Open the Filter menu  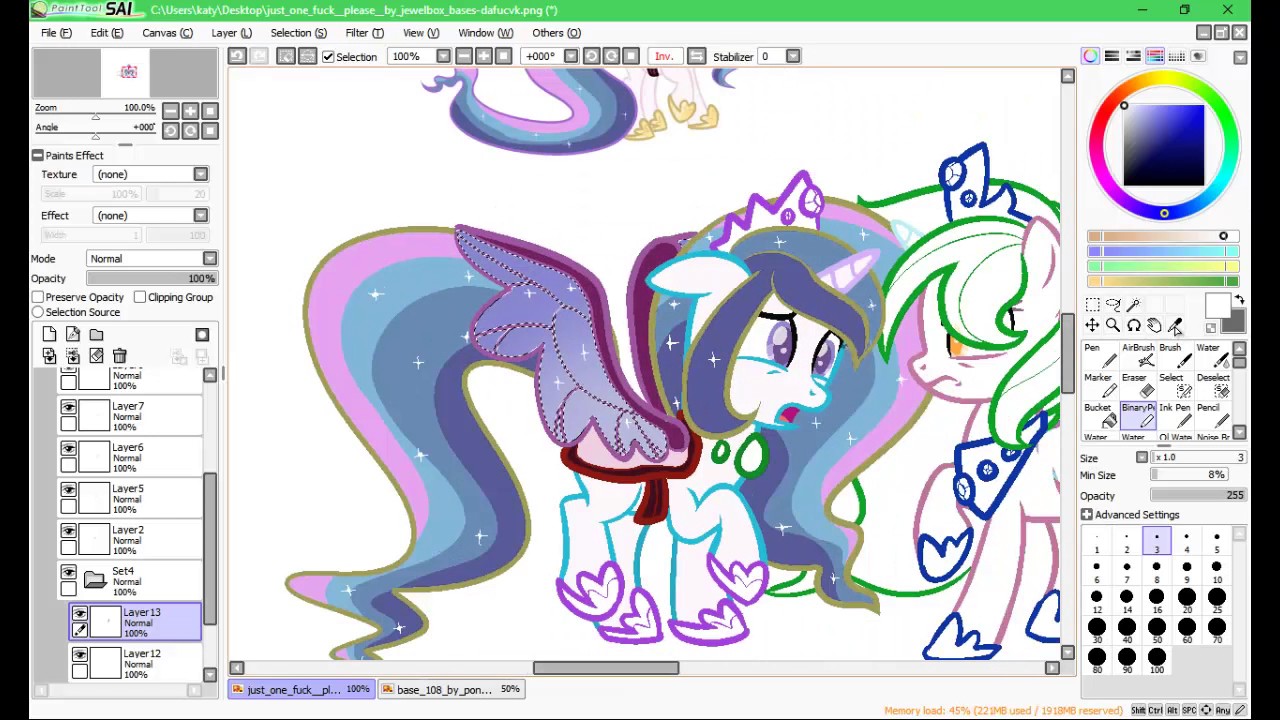pyautogui.click(x=364, y=33)
